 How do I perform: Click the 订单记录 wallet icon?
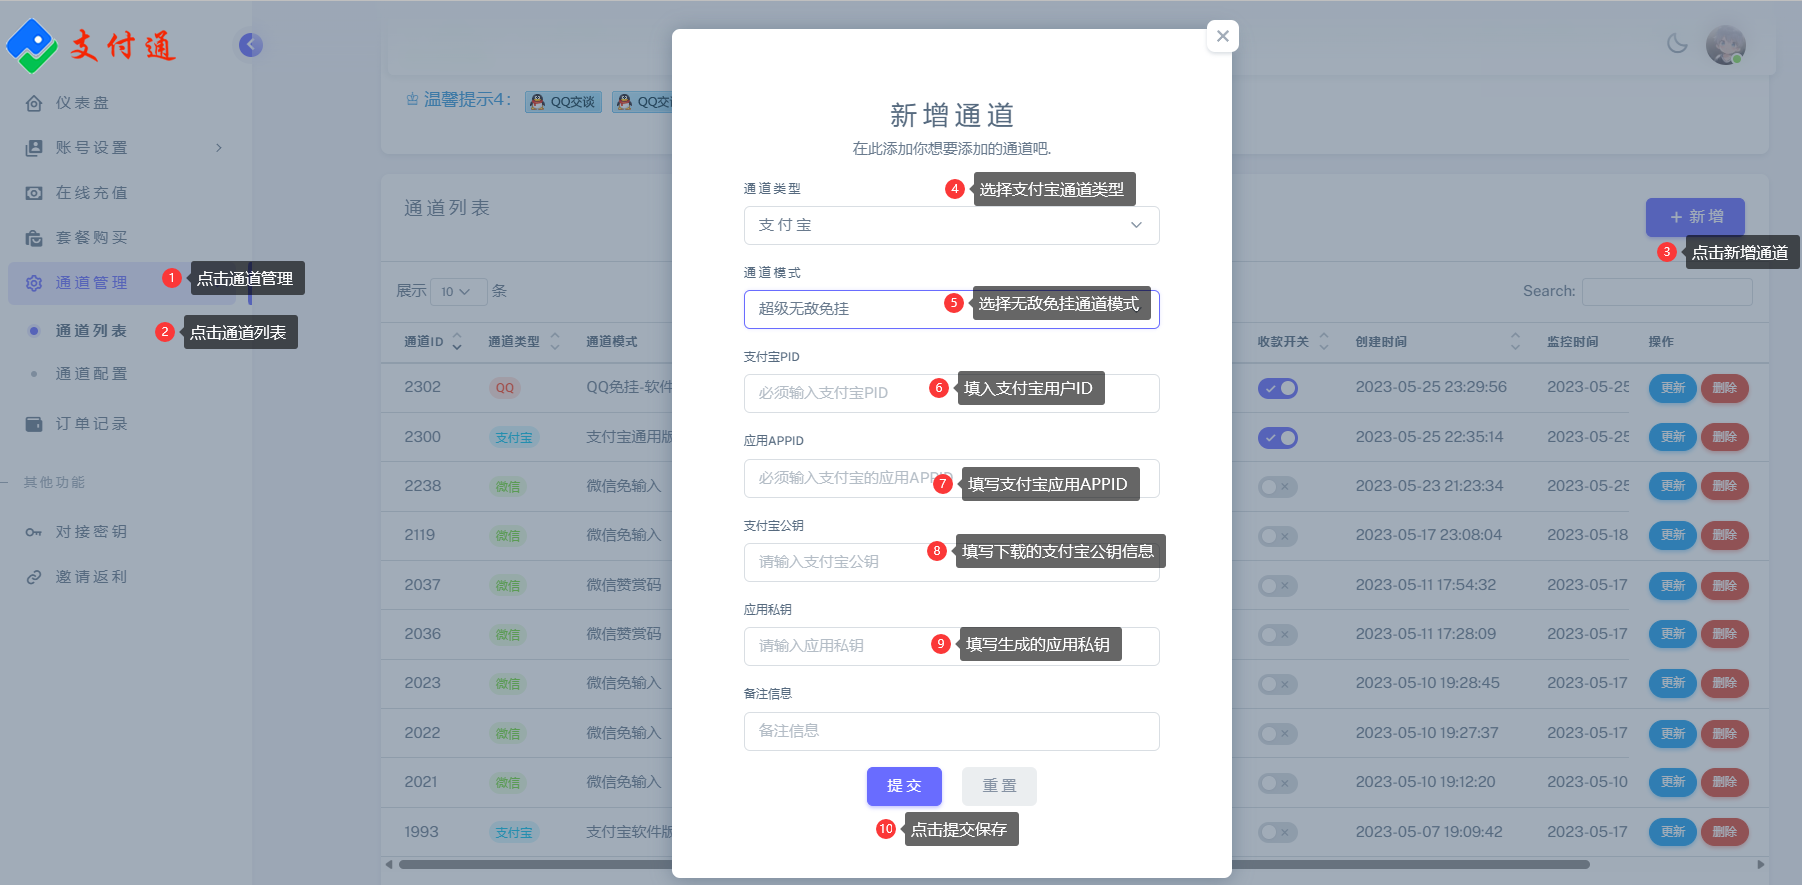(34, 424)
